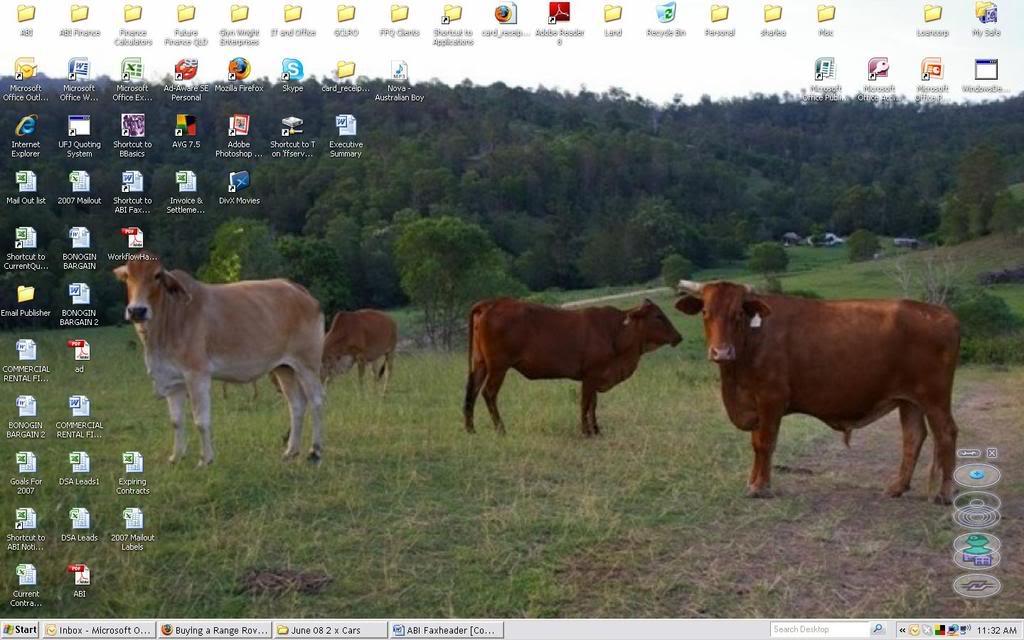Expand hidden system tray icons
1024x640 pixels.
click(x=902, y=630)
